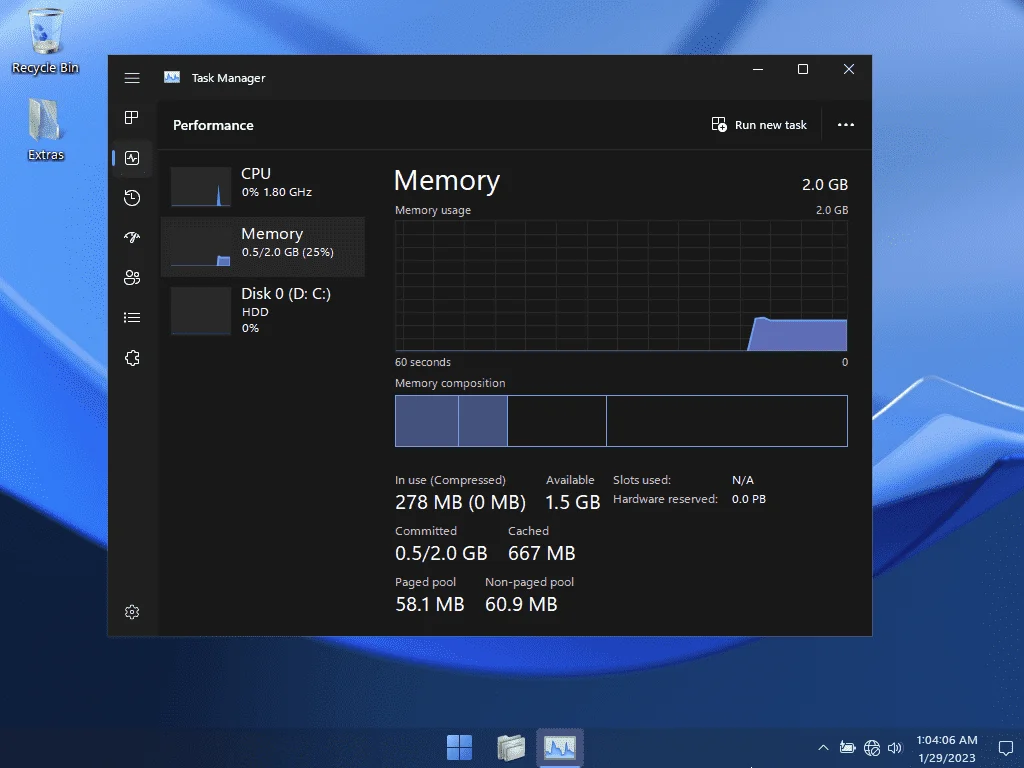Open the Windows Start button on taskbar
The width and height of the screenshot is (1024, 768).
click(459, 747)
